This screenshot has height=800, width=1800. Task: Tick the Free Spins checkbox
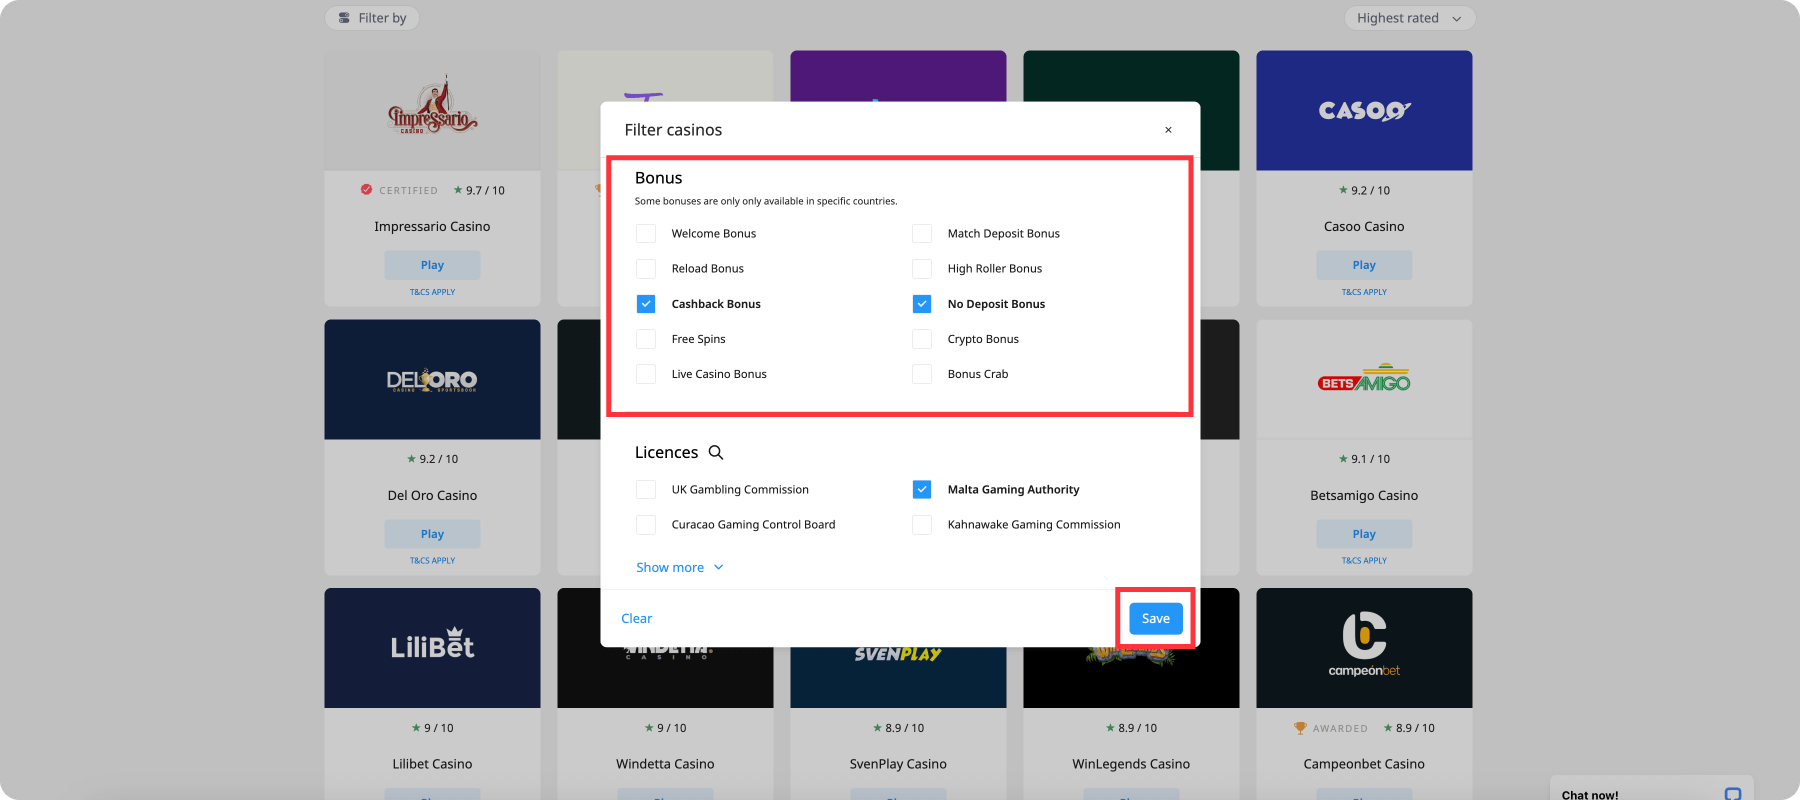tap(646, 339)
